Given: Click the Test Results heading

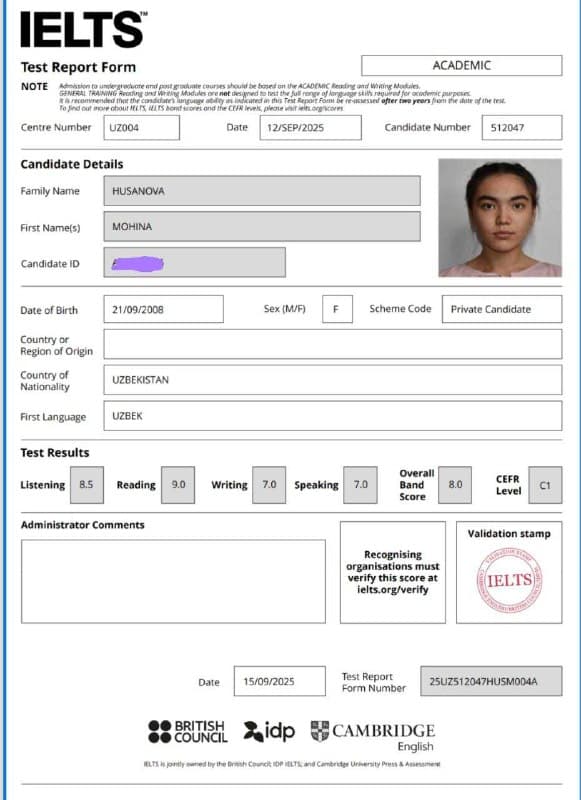Looking at the screenshot, I should (x=55, y=453).
